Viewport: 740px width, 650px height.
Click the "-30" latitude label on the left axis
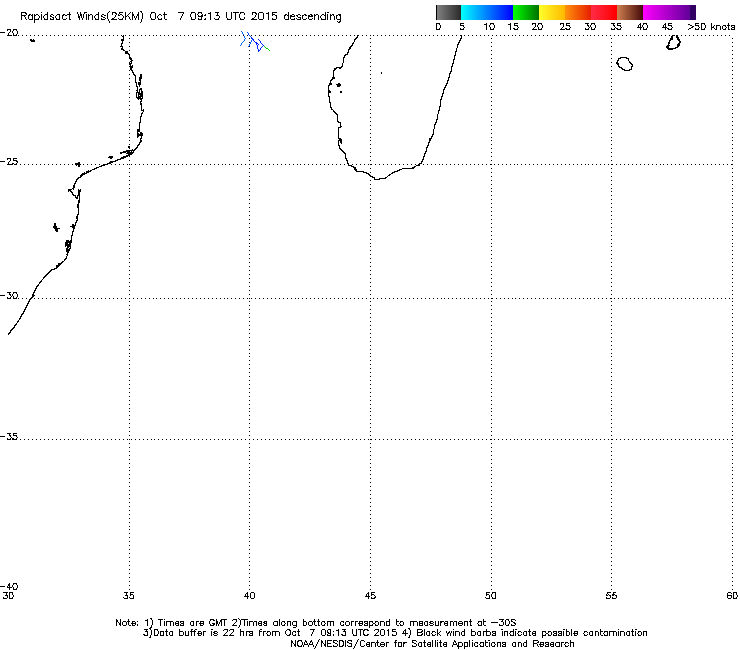pyautogui.click(x=9, y=296)
